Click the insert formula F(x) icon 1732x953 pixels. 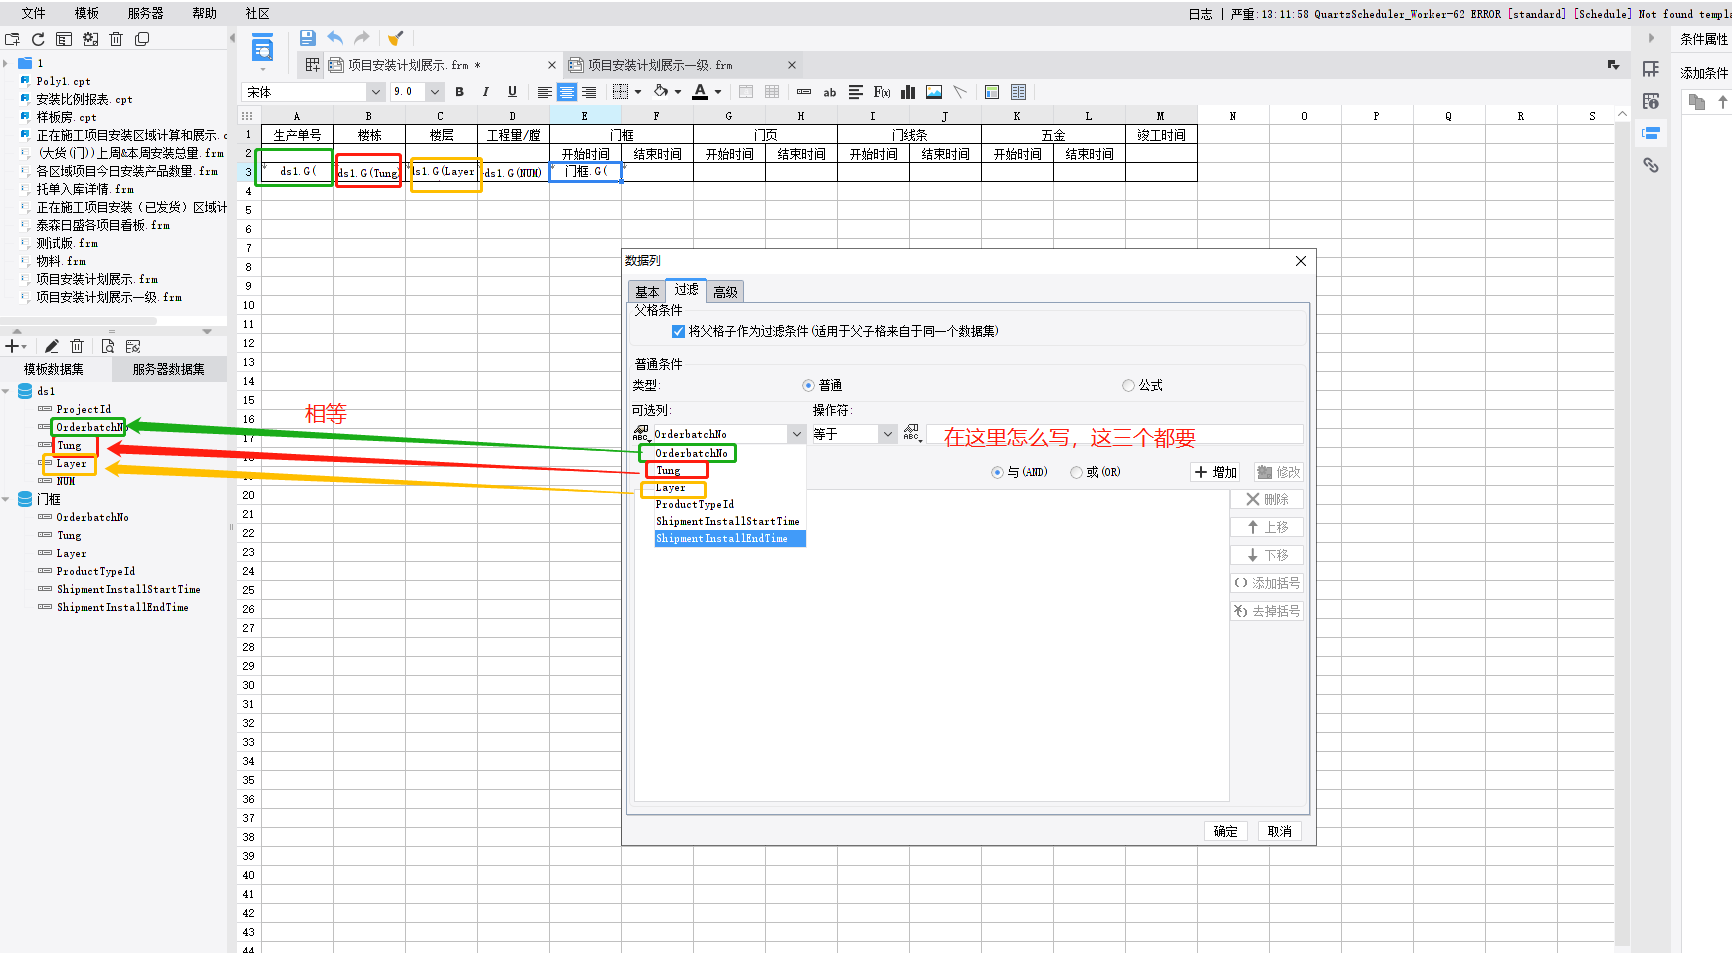(x=882, y=92)
